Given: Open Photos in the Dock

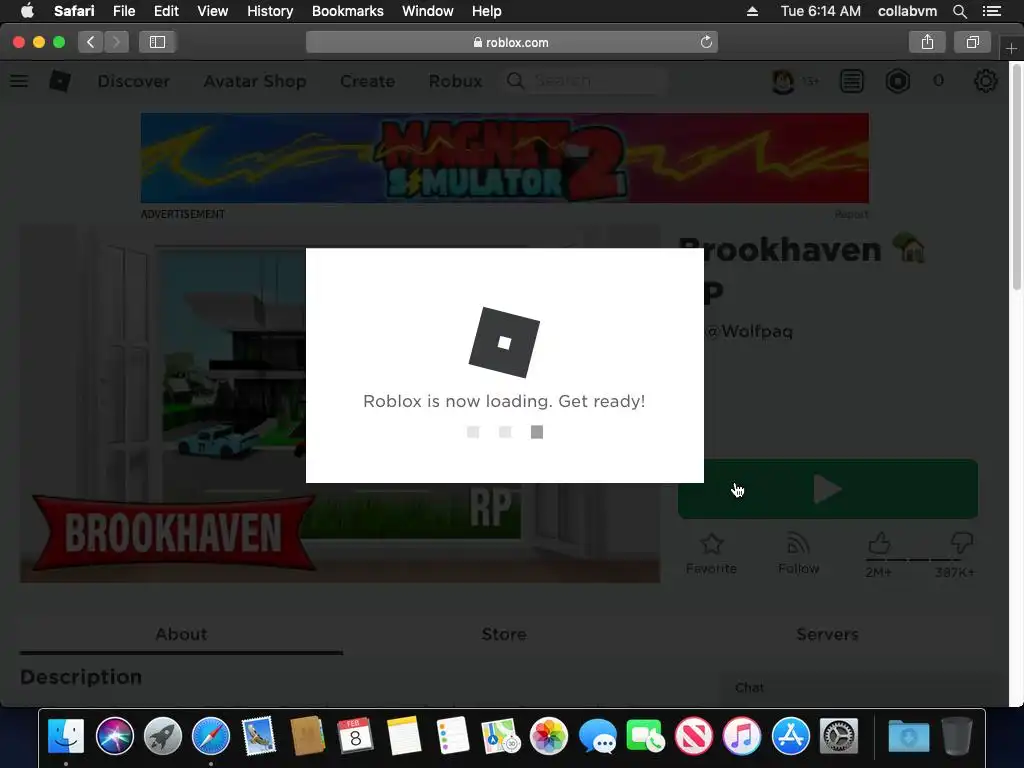Looking at the screenshot, I should click(x=549, y=735).
